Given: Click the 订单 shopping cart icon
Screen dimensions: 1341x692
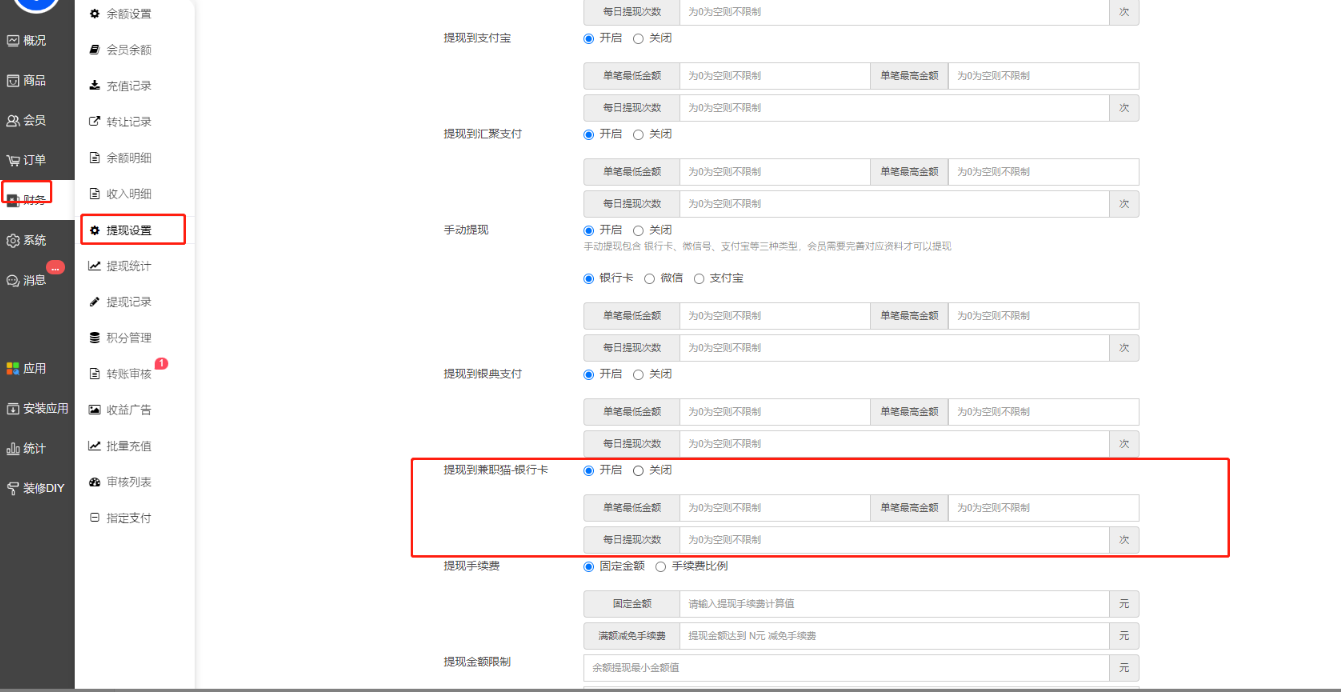Looking at the screenshot, I should pyautogui.click(x=13, y=161).
